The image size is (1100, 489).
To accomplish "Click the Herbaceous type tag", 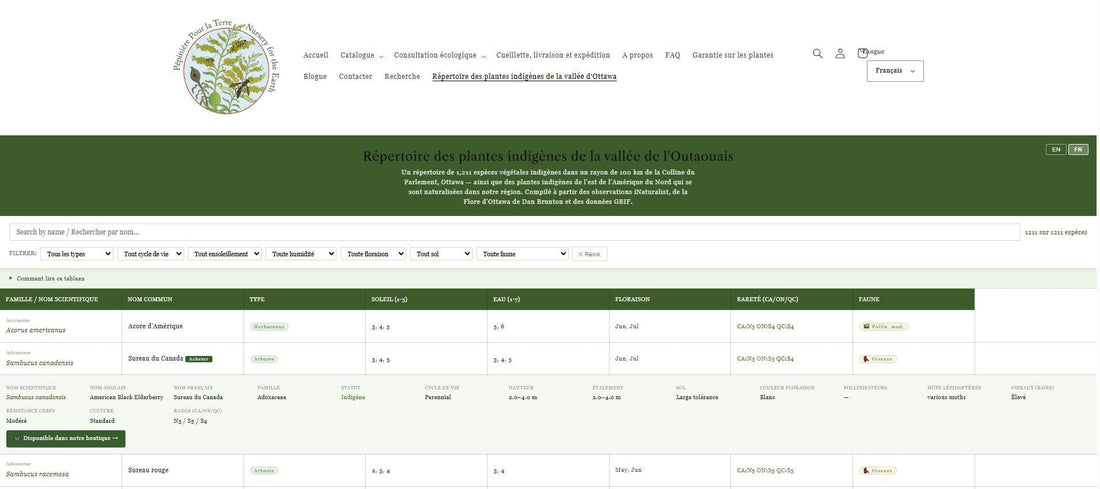I will point(269,326).
